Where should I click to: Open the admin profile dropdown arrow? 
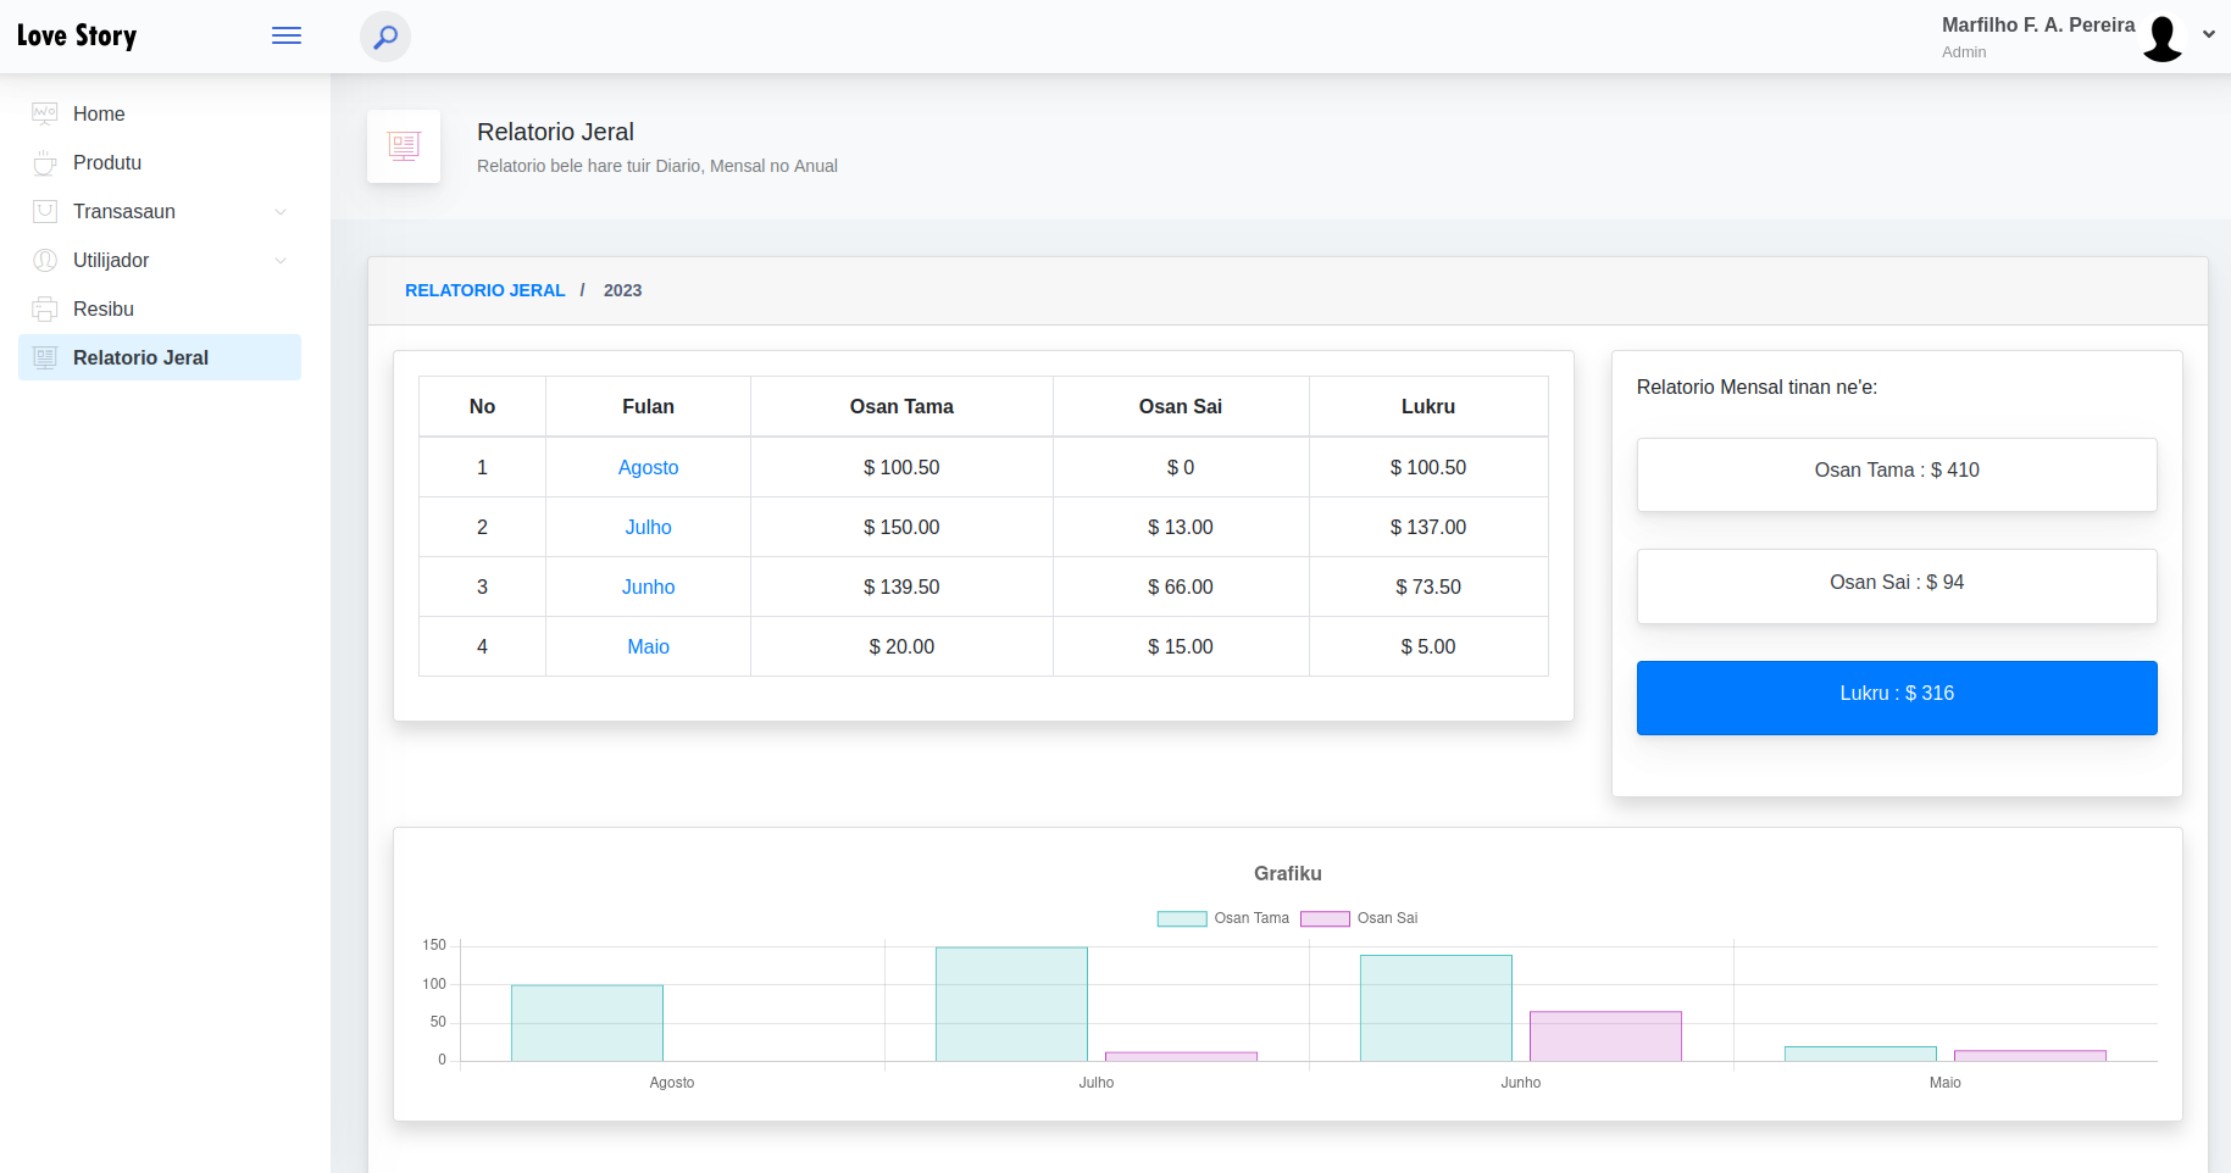click(2208, 34)
